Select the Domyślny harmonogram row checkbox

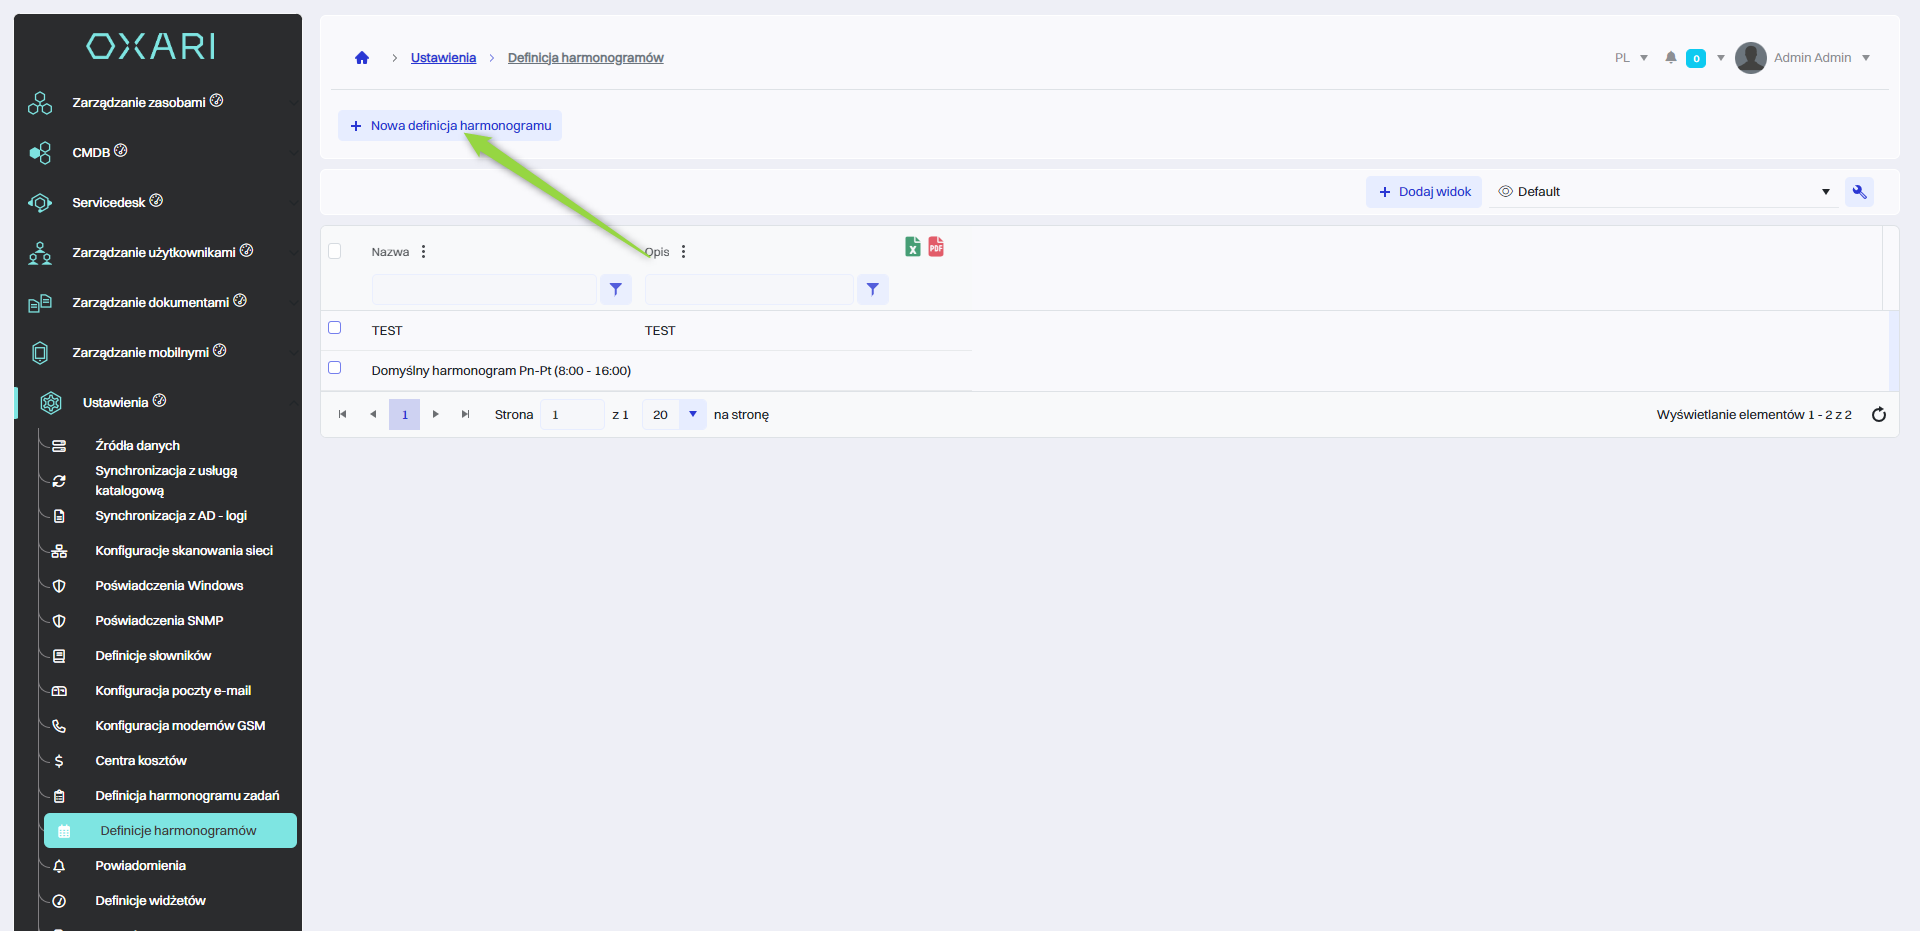(x=335, y=368)
